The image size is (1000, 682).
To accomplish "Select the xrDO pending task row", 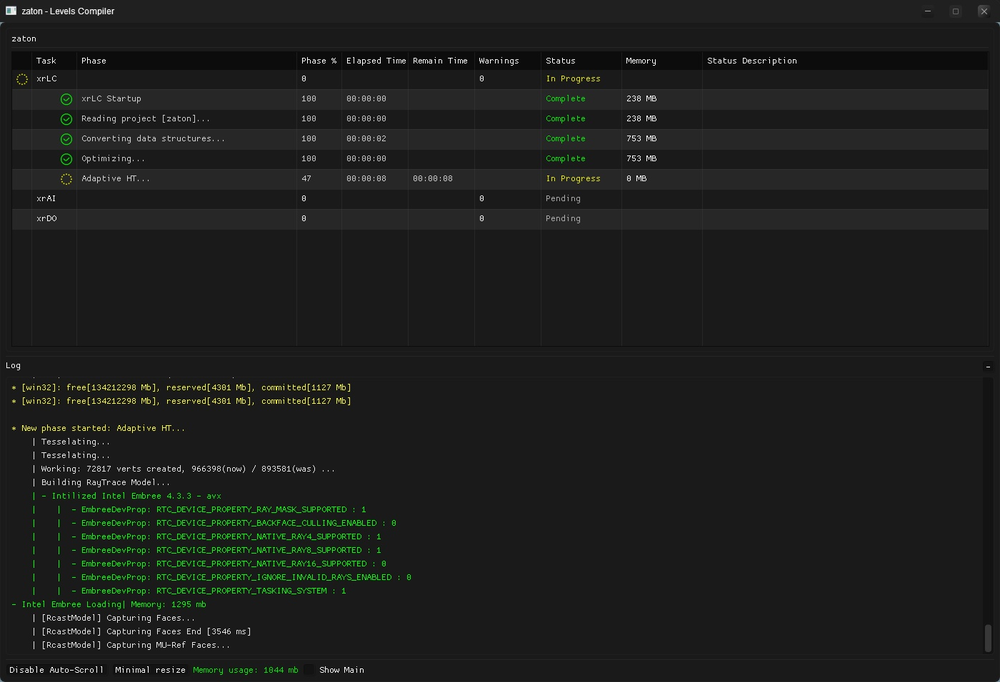I will (x=46, y=219).
